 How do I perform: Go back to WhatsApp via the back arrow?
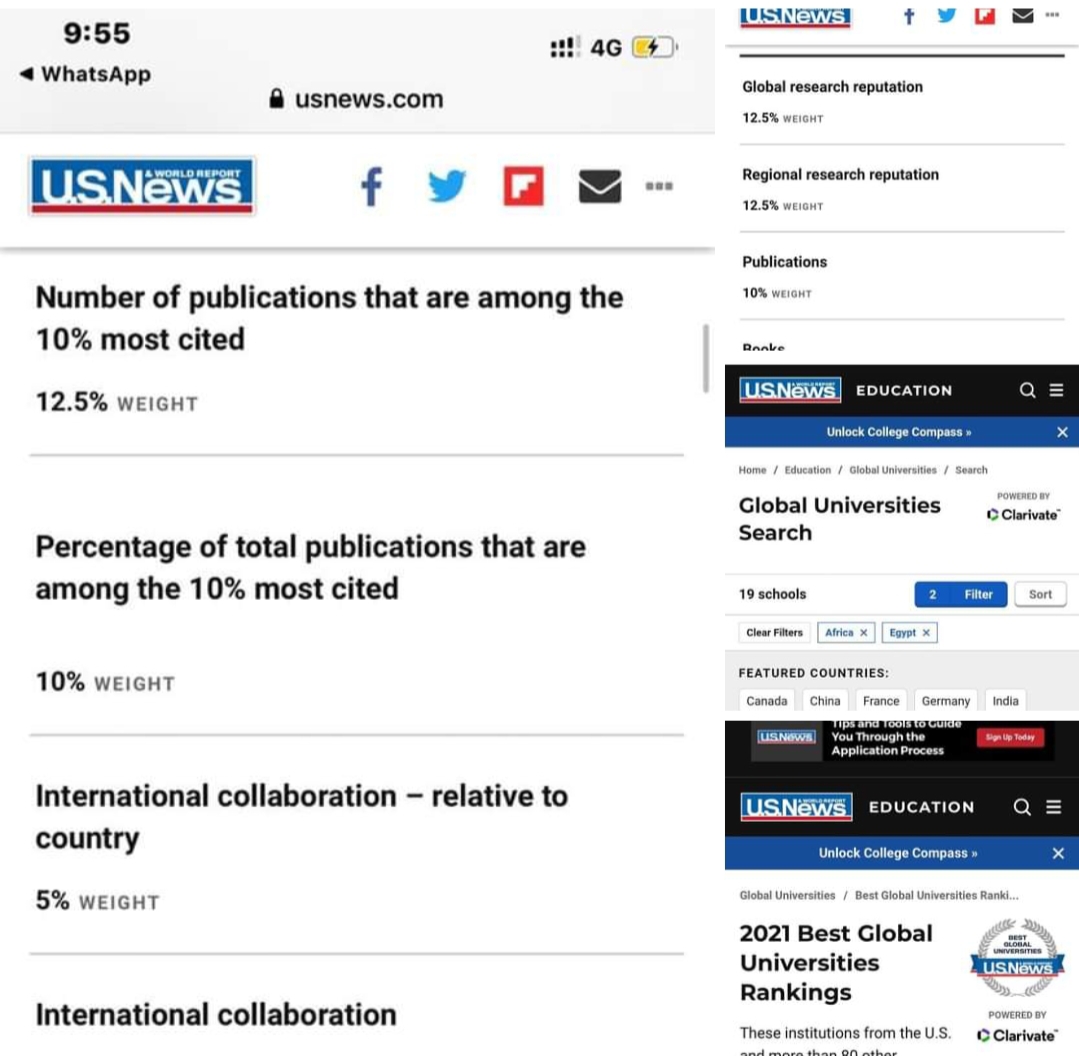click(27, 74)
